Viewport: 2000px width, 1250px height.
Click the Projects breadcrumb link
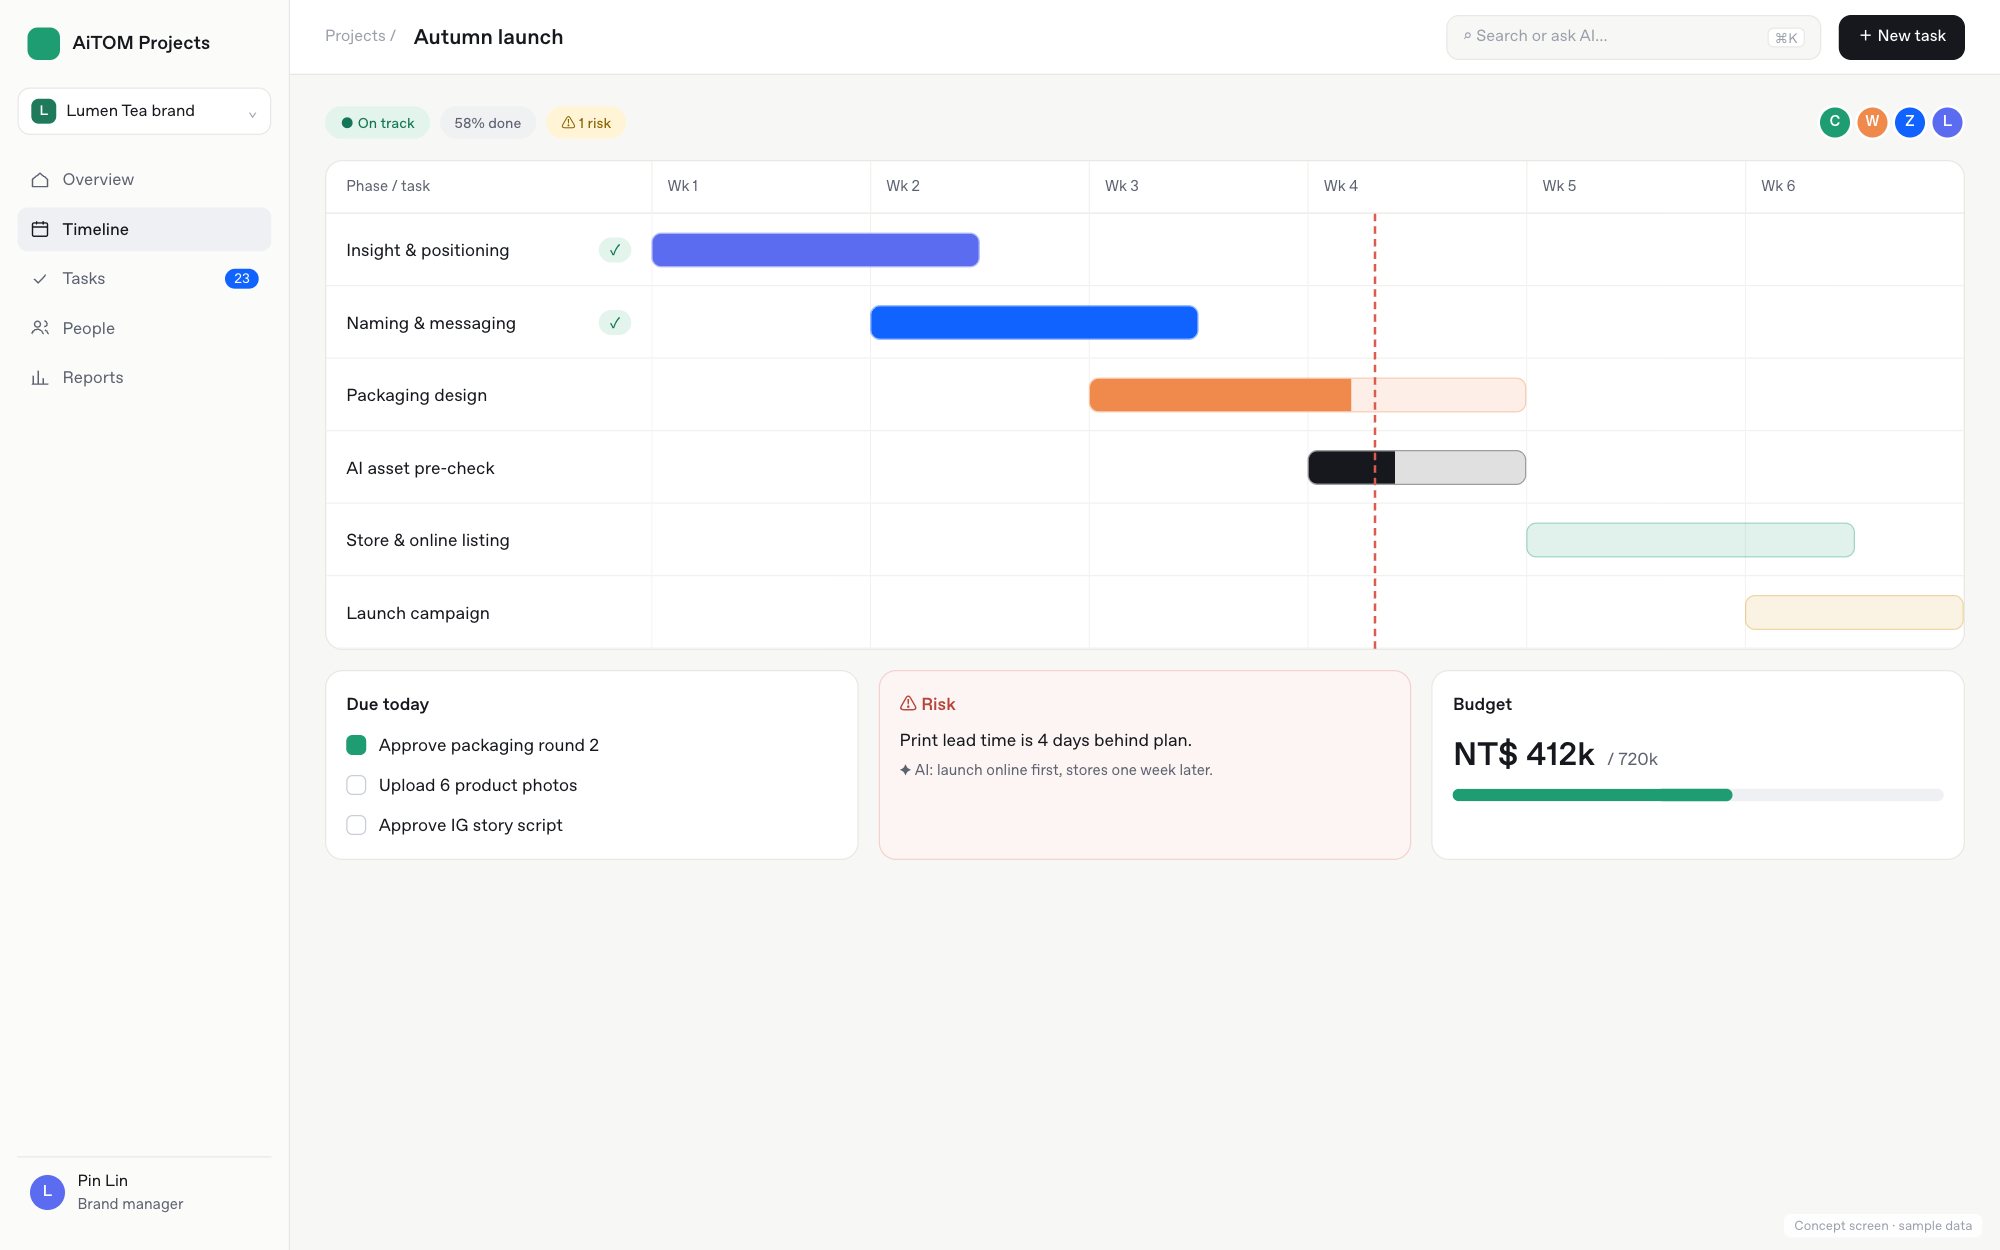[355, 36]
